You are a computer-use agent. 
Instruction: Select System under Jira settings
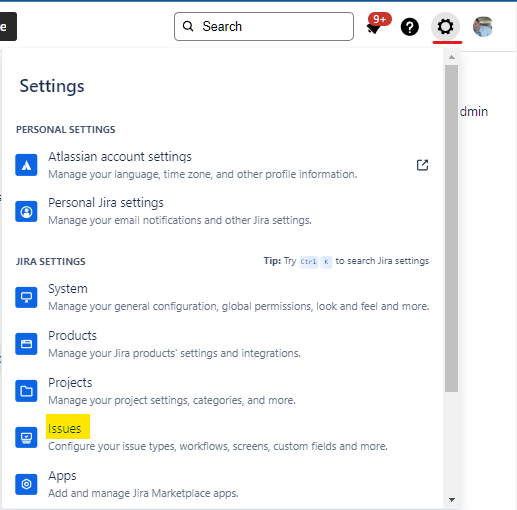click(68, 289)
